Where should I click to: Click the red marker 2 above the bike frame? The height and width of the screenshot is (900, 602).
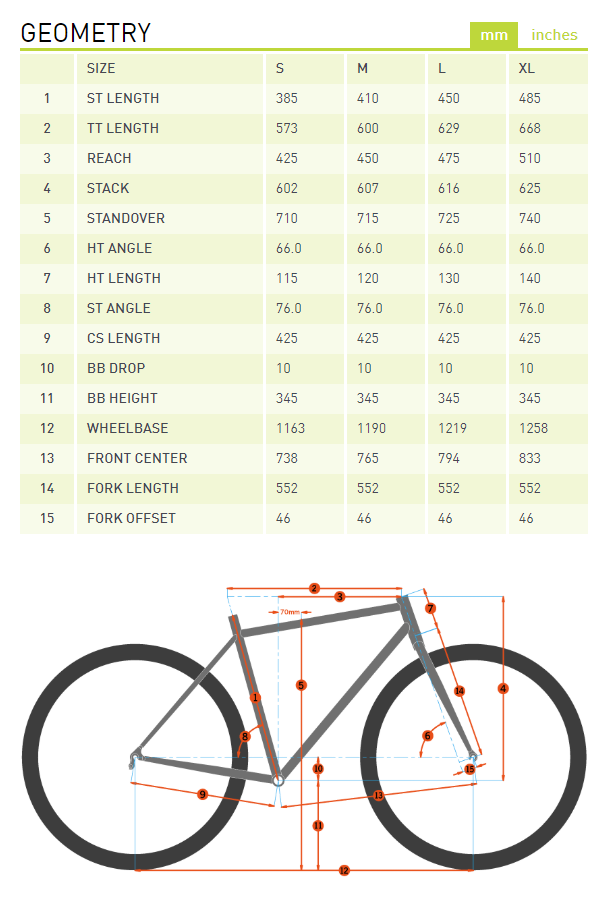coord(314,588)
